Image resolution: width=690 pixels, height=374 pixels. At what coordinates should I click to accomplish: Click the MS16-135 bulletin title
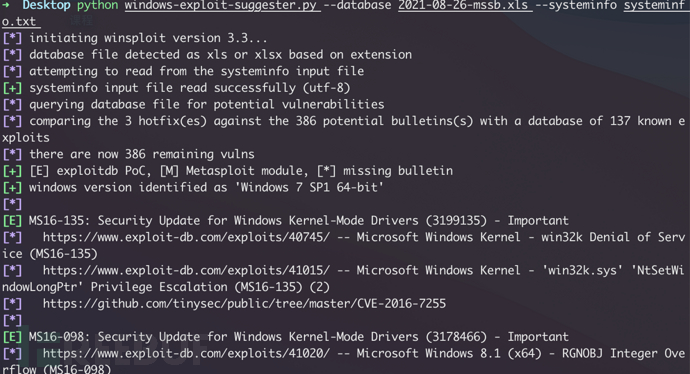pyautogui.click(x=298, y=220)
